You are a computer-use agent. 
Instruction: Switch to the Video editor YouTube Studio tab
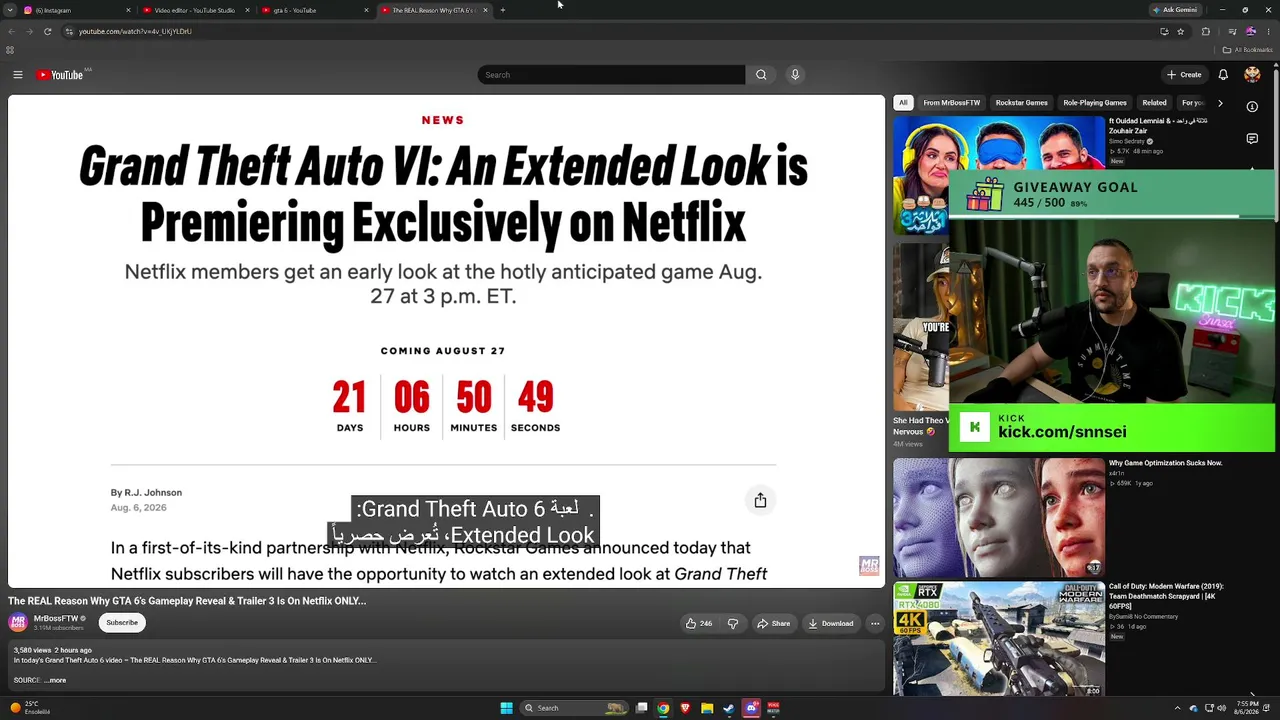[194, 10]
